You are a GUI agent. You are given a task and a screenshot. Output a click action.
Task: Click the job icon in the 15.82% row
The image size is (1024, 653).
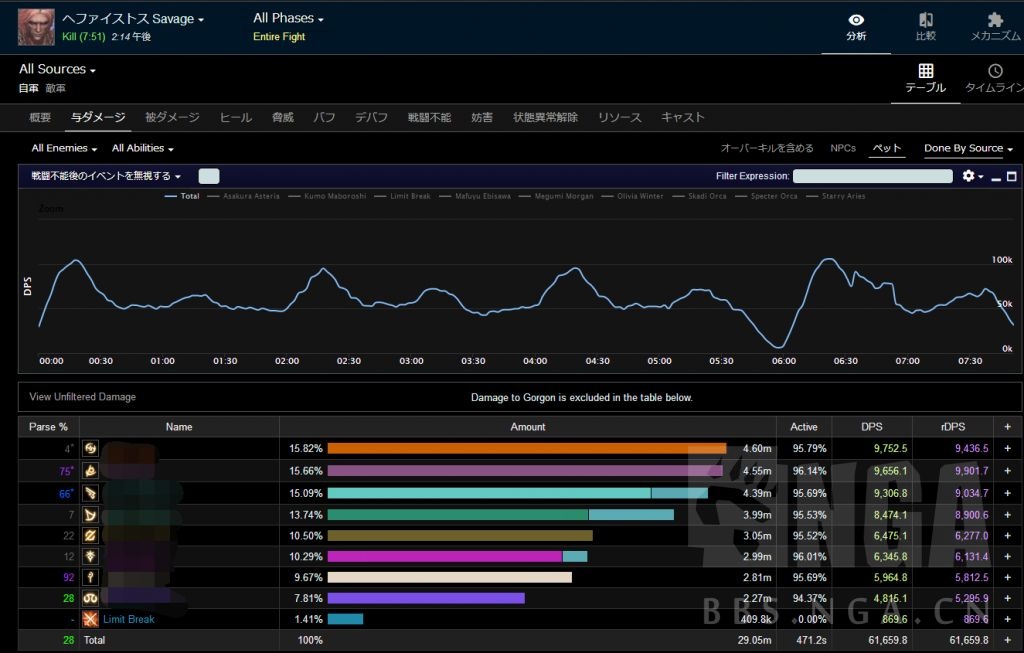[x=90, y=448]
